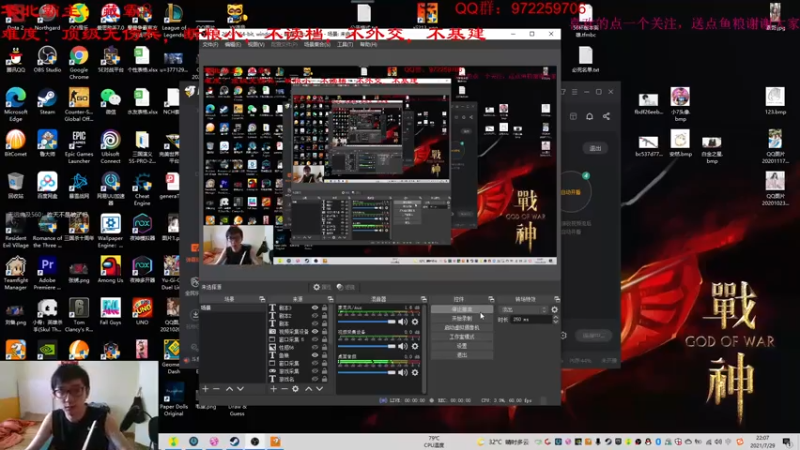Image resolution: width=800 pixels, height=450 pixels.
Task: Toggle visibility of the 窗口采集 6 source
Action: pyautogui.click(x=315, y=339)
